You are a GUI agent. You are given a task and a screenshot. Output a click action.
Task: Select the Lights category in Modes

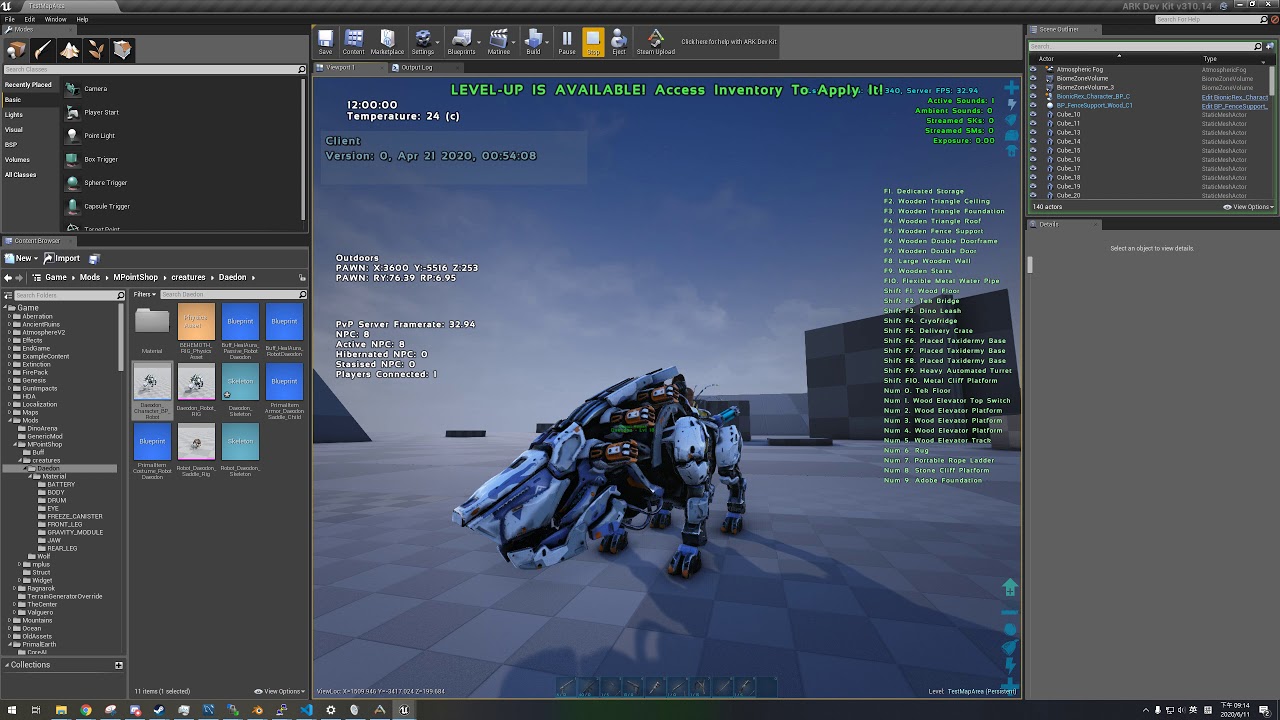[14, 114]
